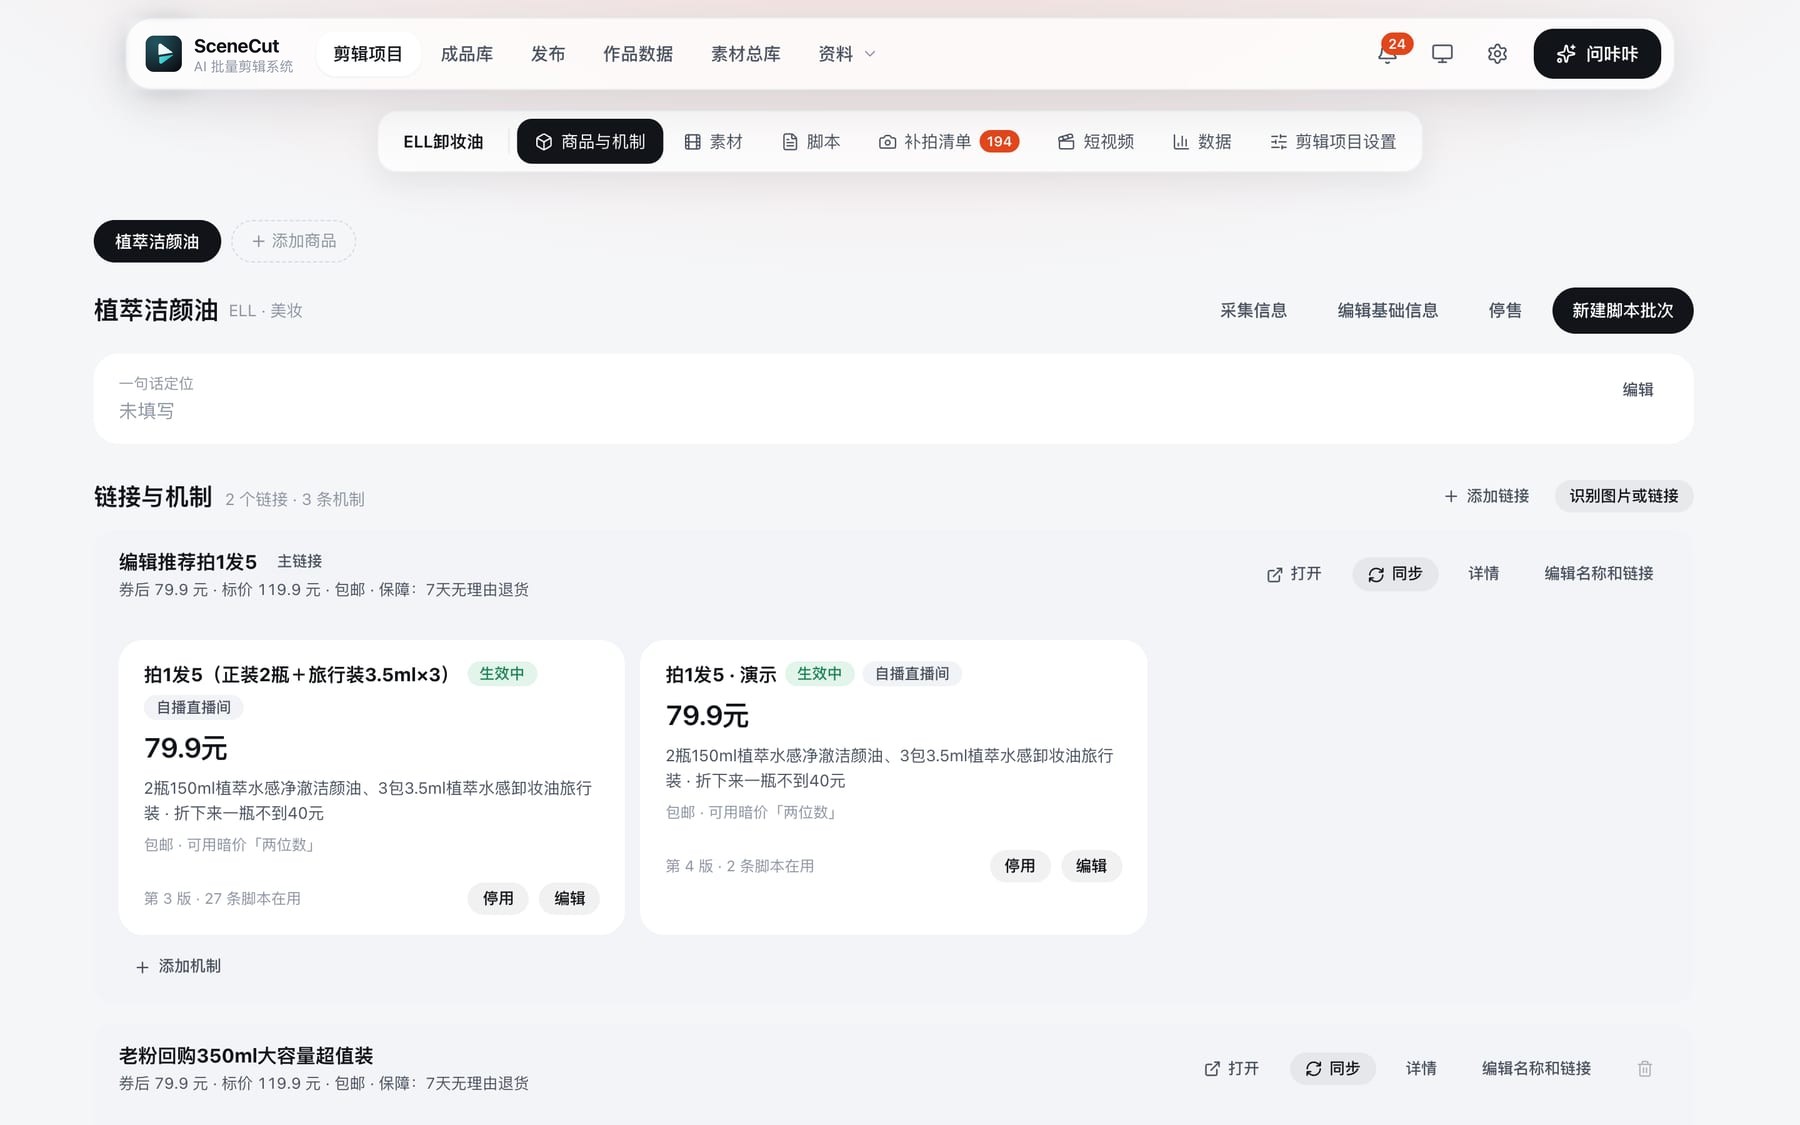This screenshot has height=1125, width=1800.
Task: Switch to 脚本 tab
Action: [x=811, y=142]
